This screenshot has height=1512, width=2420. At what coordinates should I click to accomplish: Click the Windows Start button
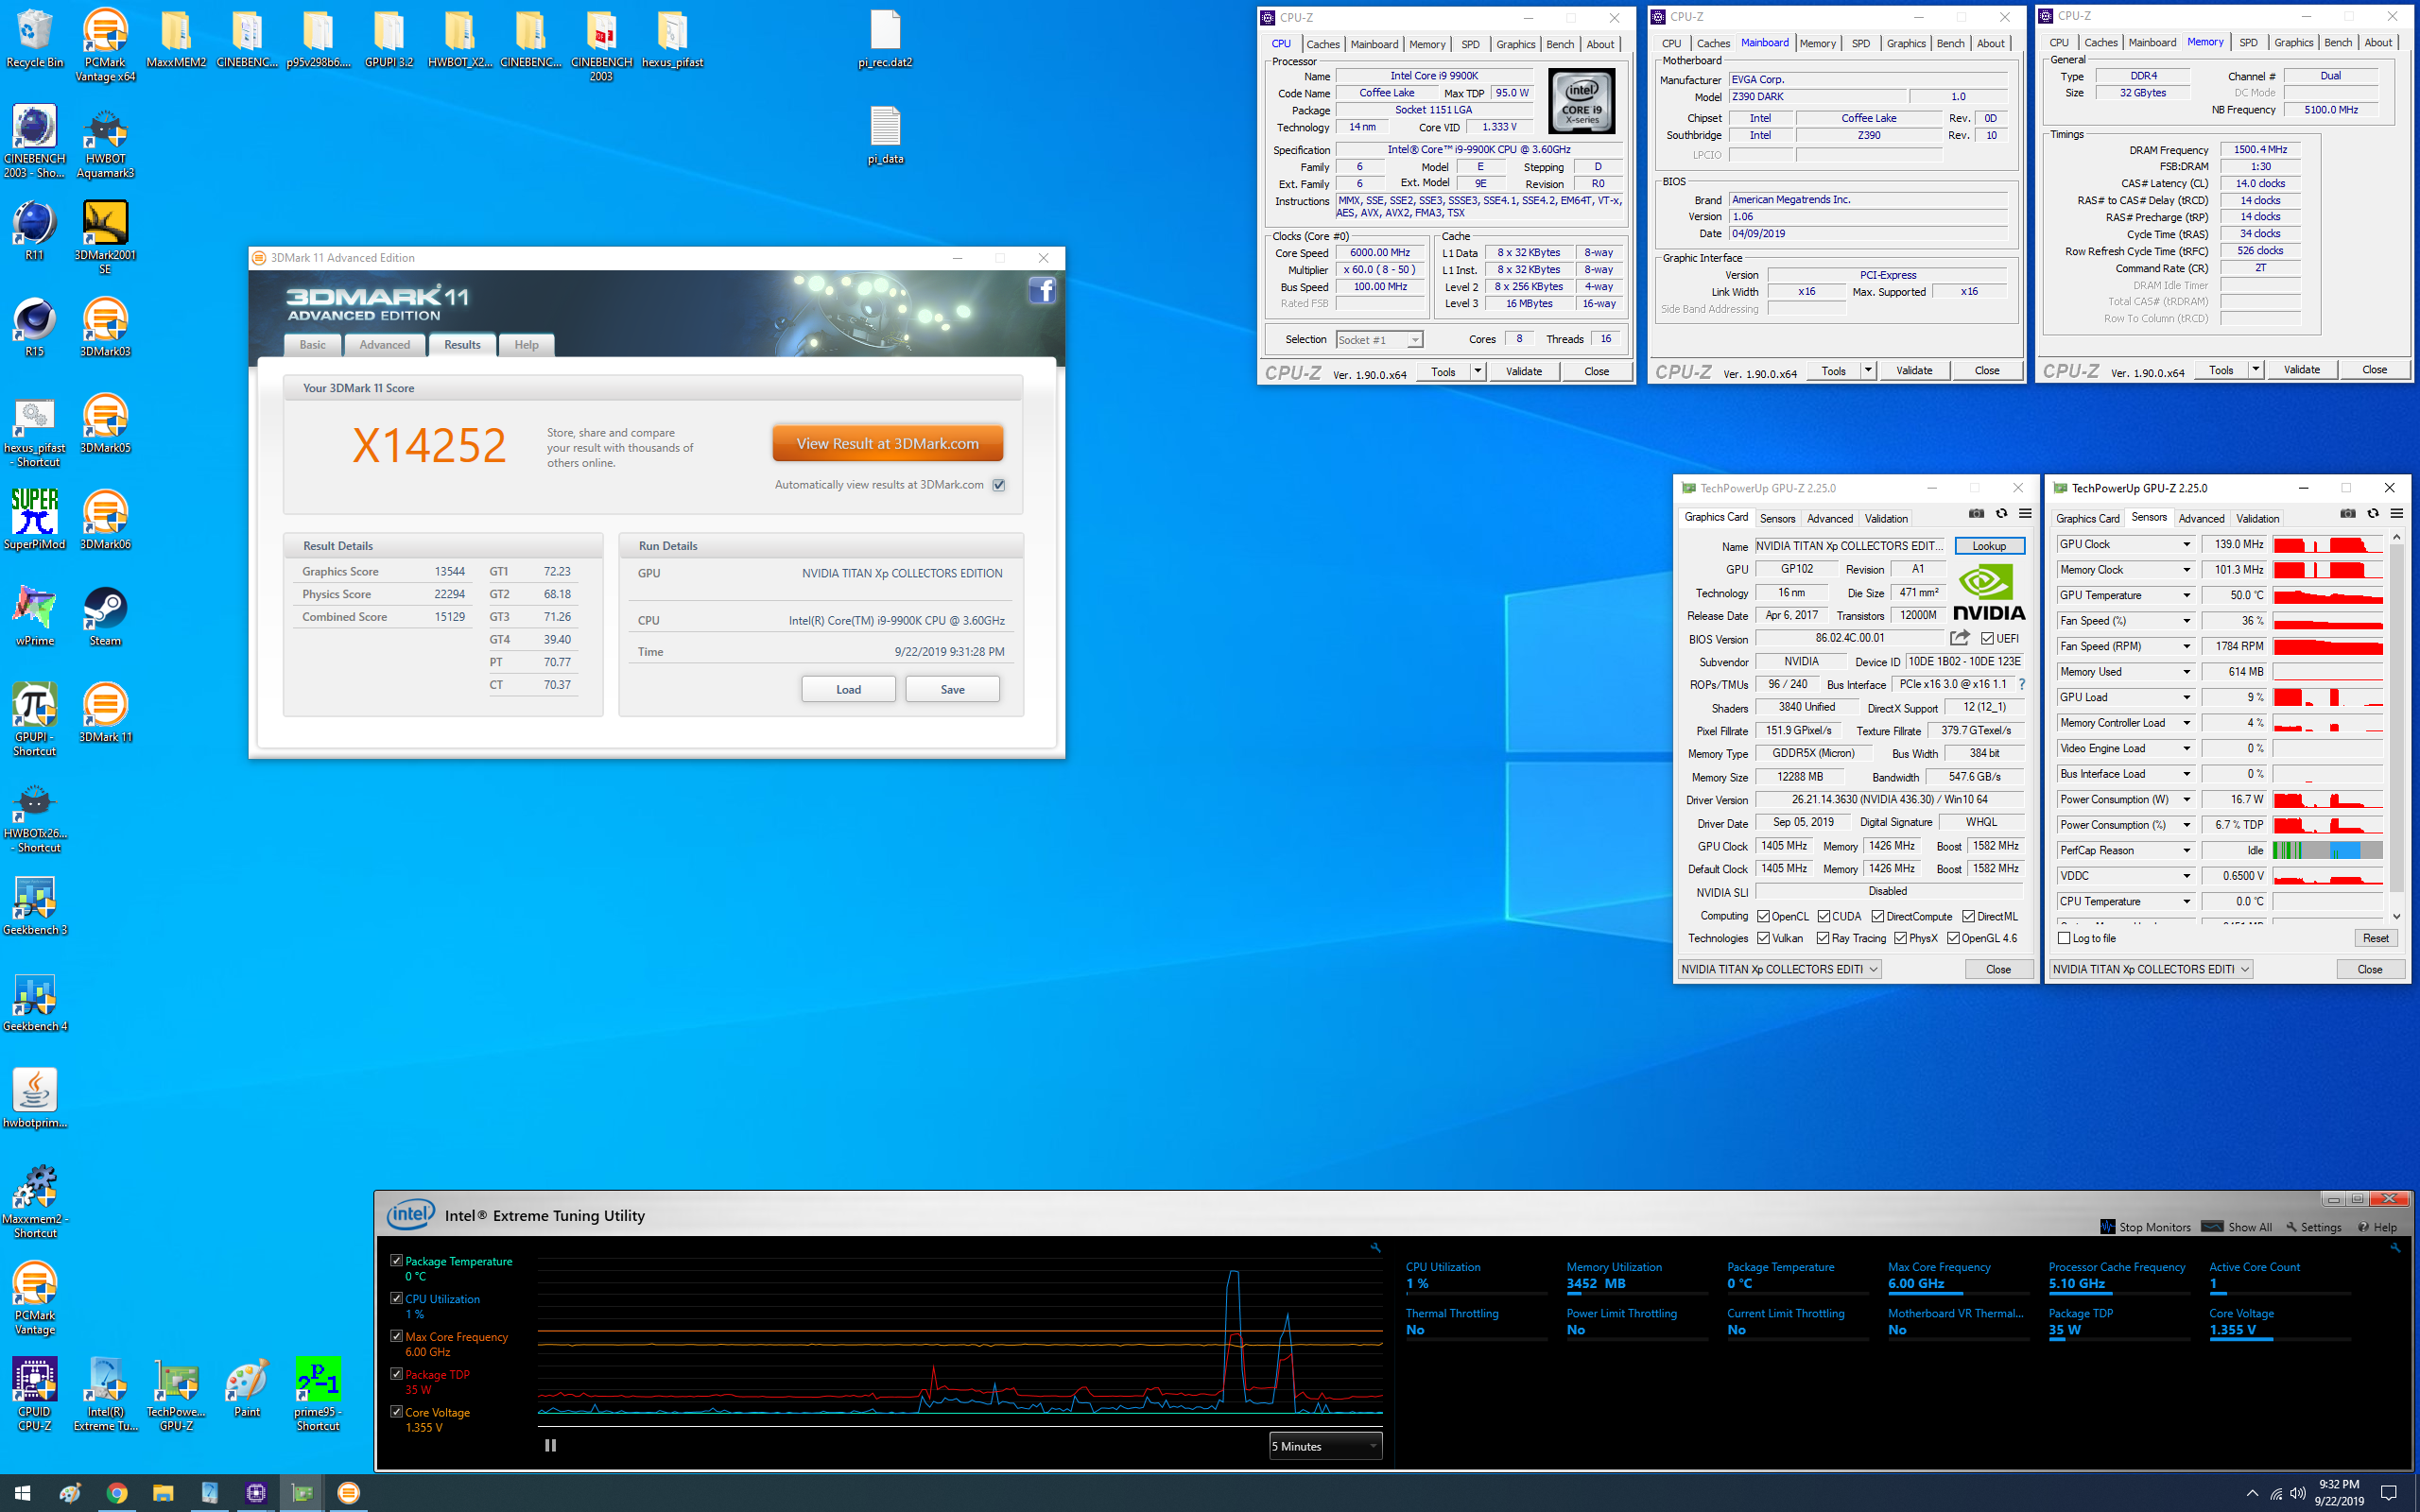coord(23,1492)
